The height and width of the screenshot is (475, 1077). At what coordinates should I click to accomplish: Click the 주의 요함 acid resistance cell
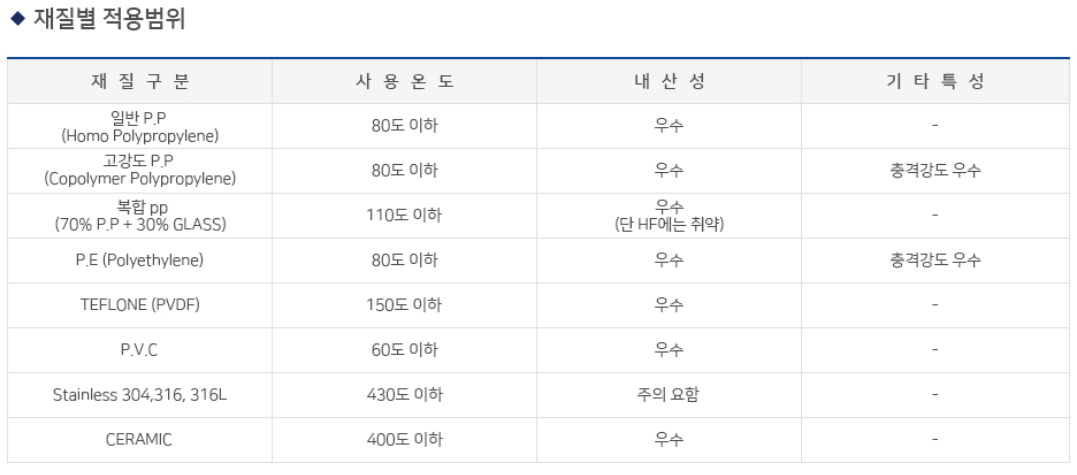pyautogui.click(x=668, y=395)
